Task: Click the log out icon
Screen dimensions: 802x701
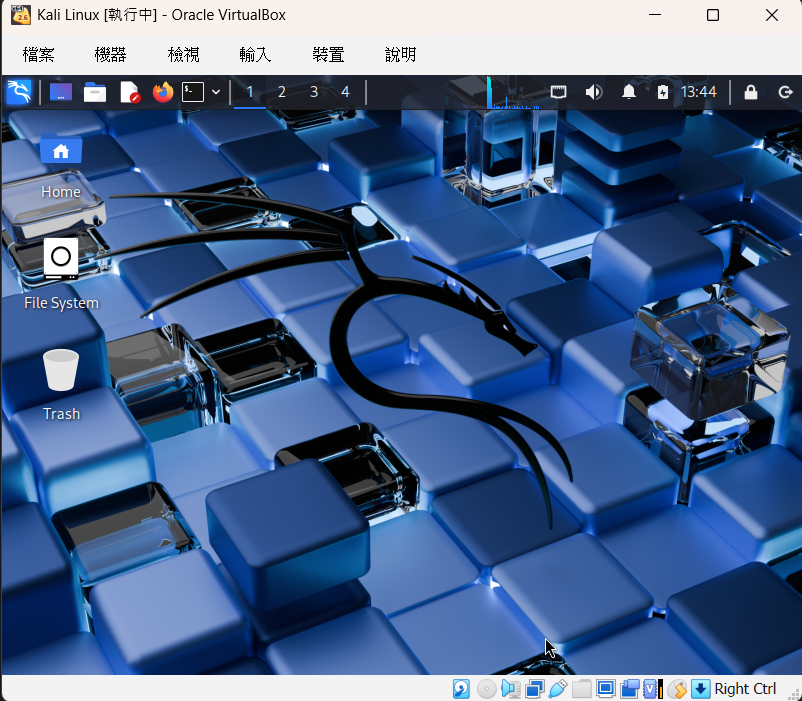Action: [x=785, y=92]
